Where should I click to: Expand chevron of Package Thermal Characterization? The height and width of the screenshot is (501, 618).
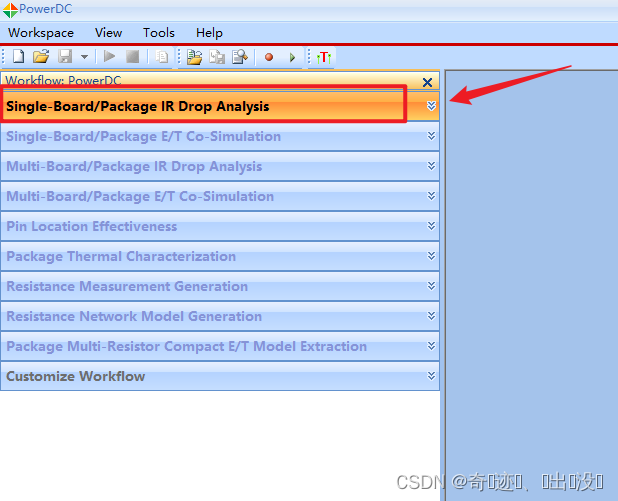[x=431, y=256]
